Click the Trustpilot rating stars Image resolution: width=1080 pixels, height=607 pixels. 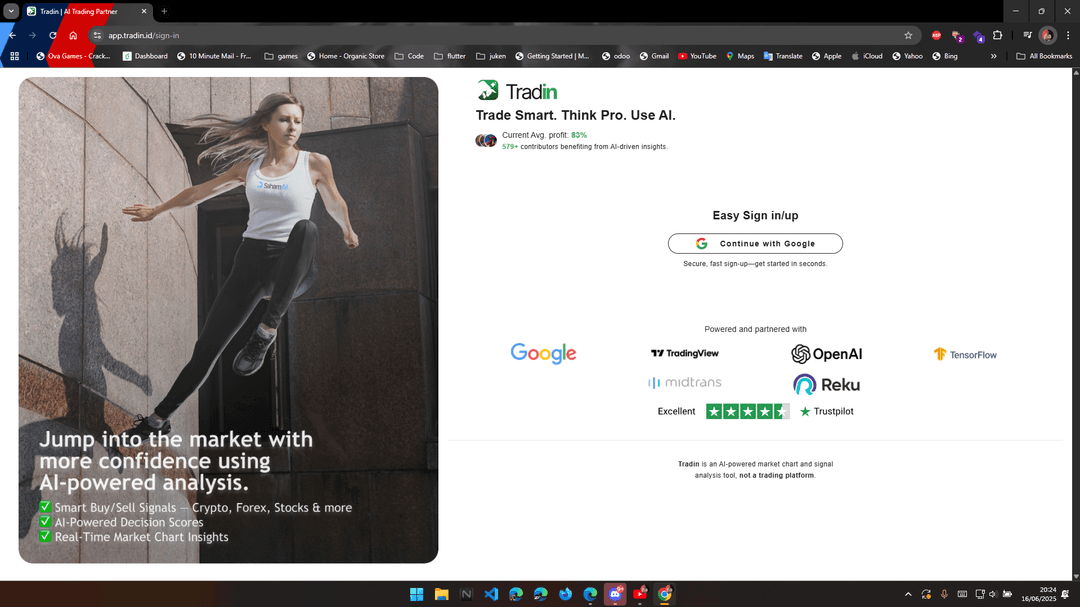point(747,411)
